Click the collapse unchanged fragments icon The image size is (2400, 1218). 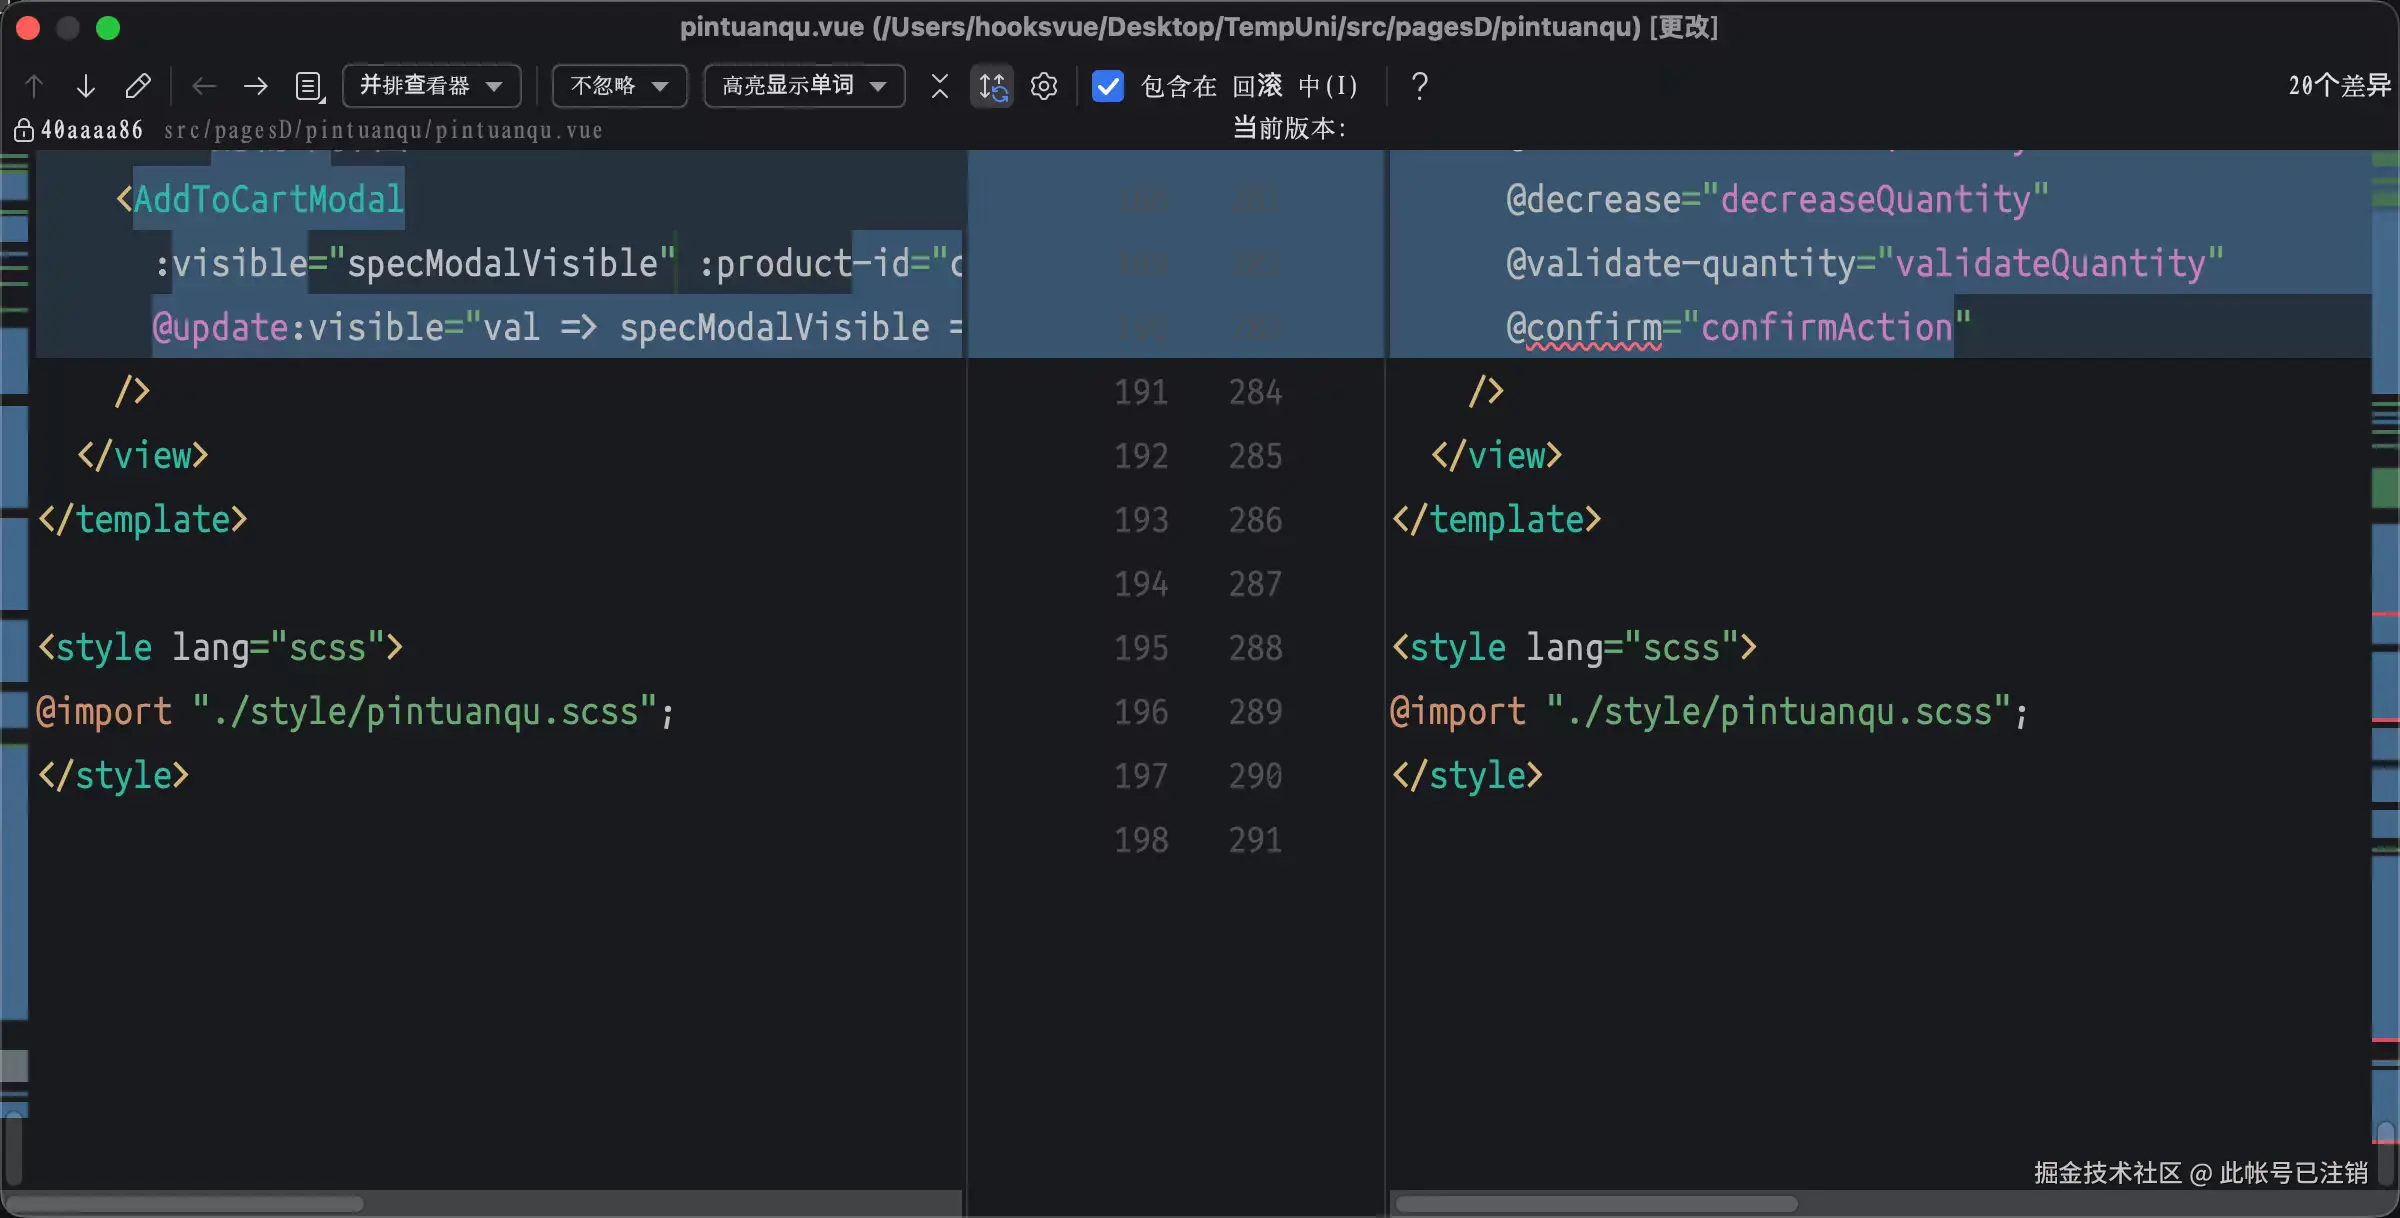(x=939, y=86)
